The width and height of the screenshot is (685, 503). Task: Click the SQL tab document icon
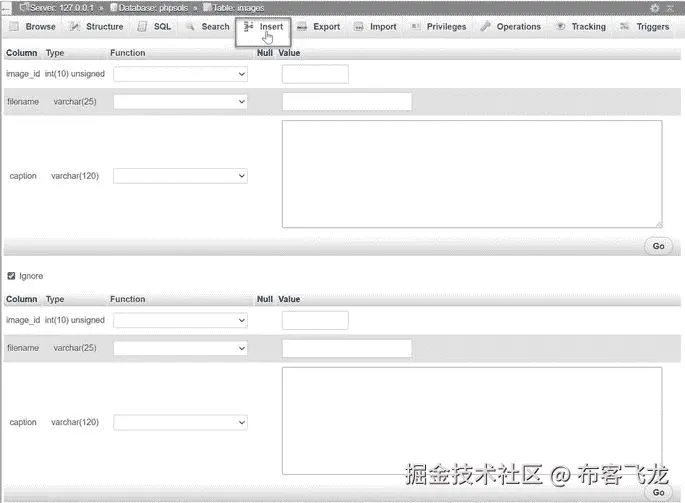pyautogui.click(x=142, y=27)
